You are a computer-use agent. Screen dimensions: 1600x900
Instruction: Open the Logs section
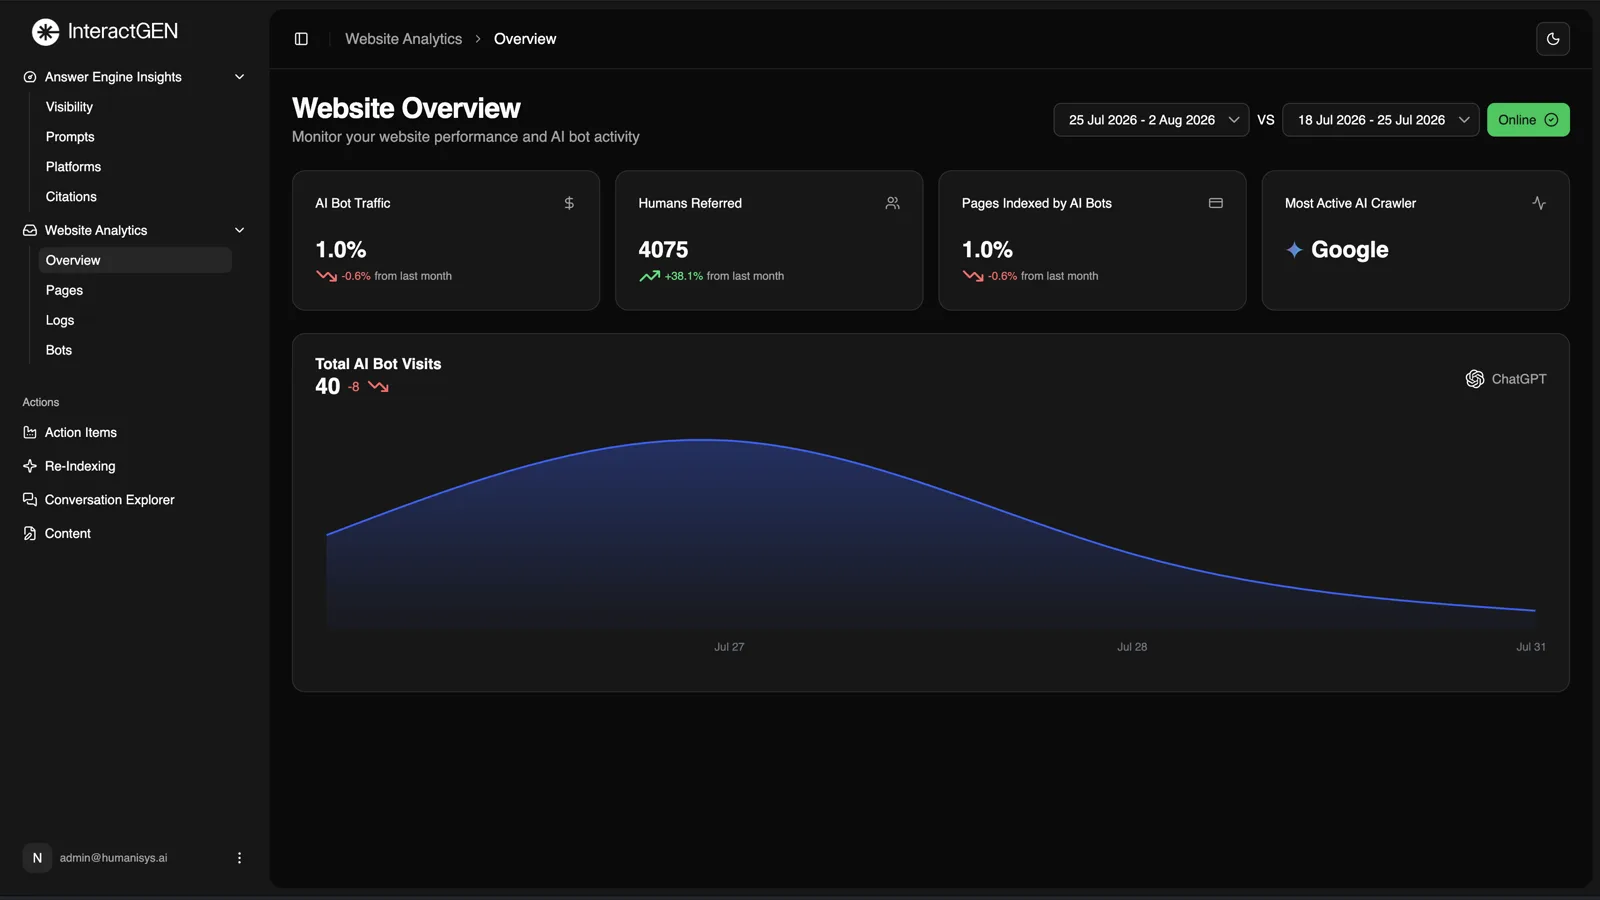click(60, 320)
